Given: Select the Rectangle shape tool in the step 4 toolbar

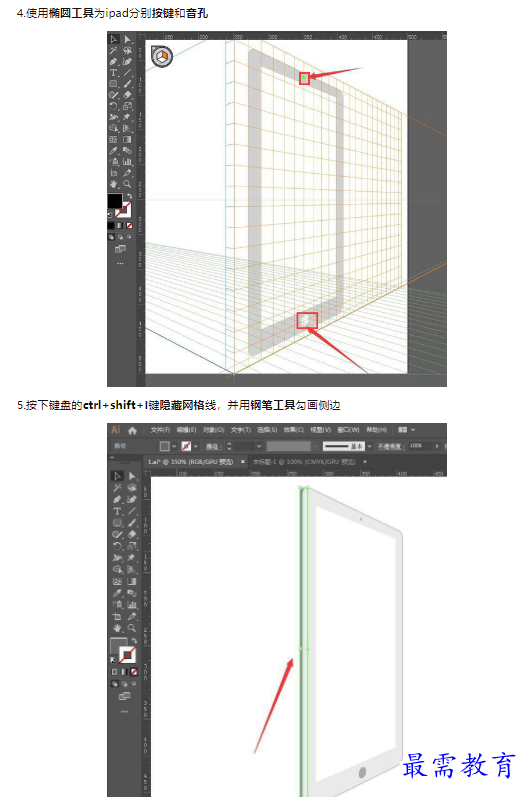Looking at the screenshot, I should click(x=113, y=84).
